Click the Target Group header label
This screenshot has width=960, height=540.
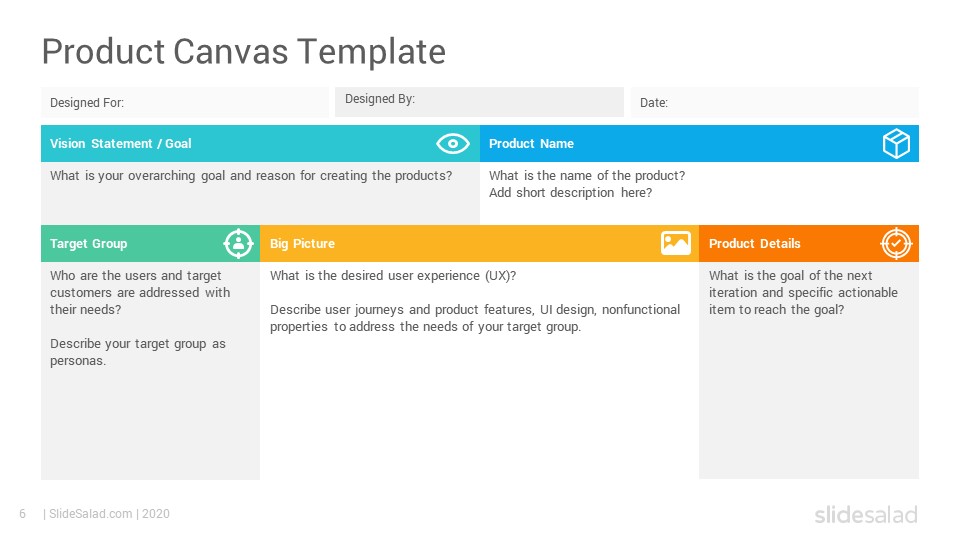point(88,244)
